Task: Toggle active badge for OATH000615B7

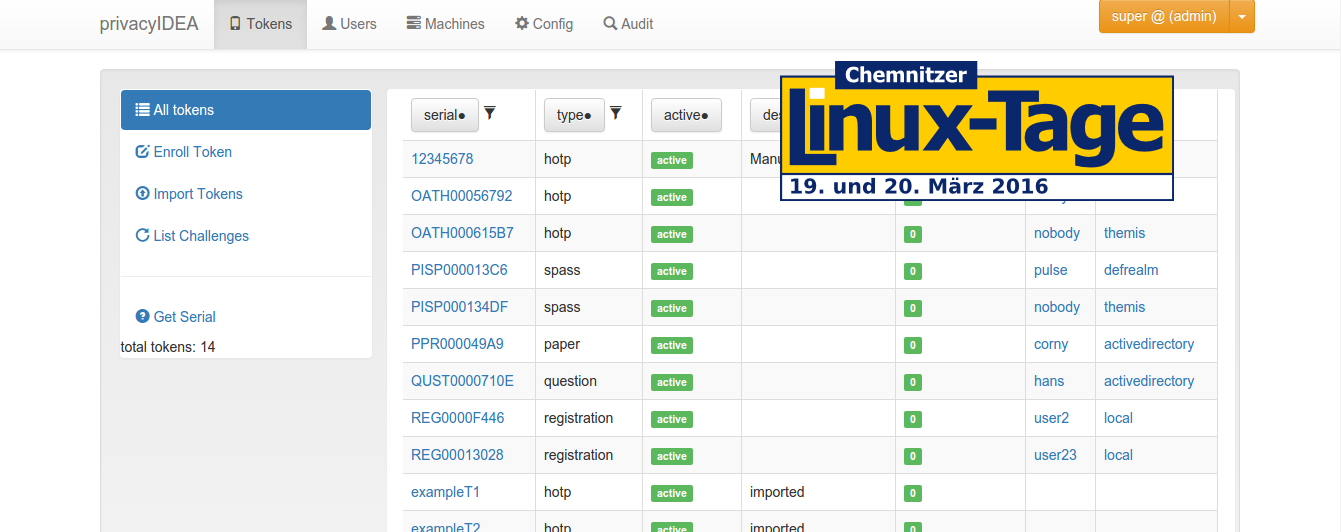Action: pyautogui.click(x=672, y=234)
